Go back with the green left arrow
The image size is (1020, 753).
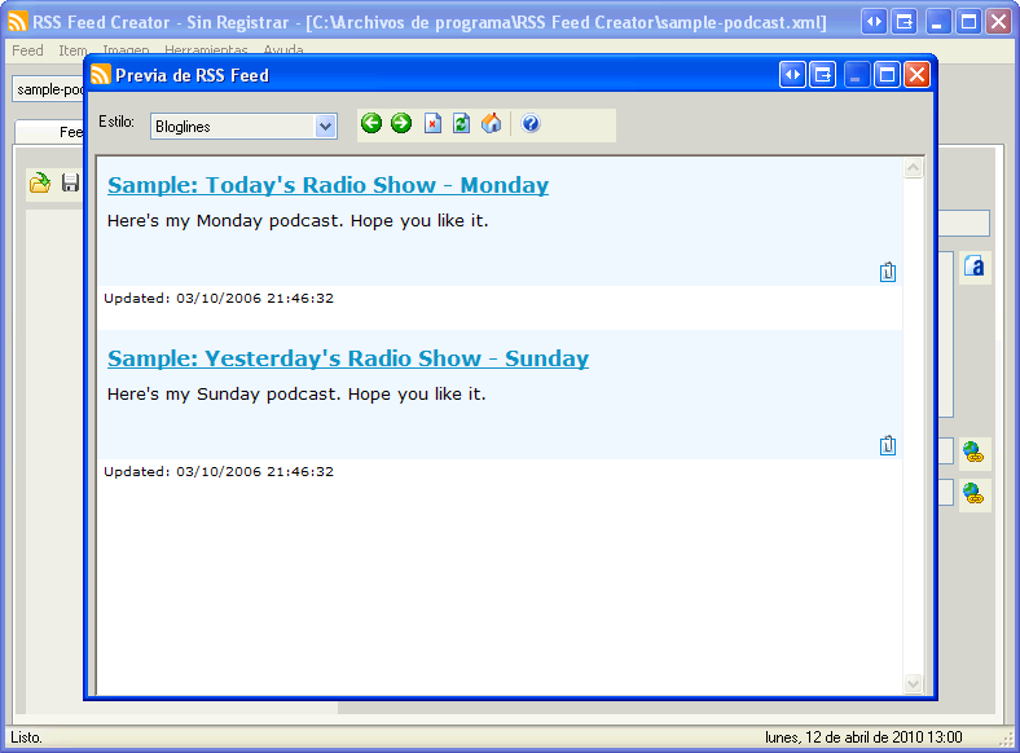tap(371, 123)
